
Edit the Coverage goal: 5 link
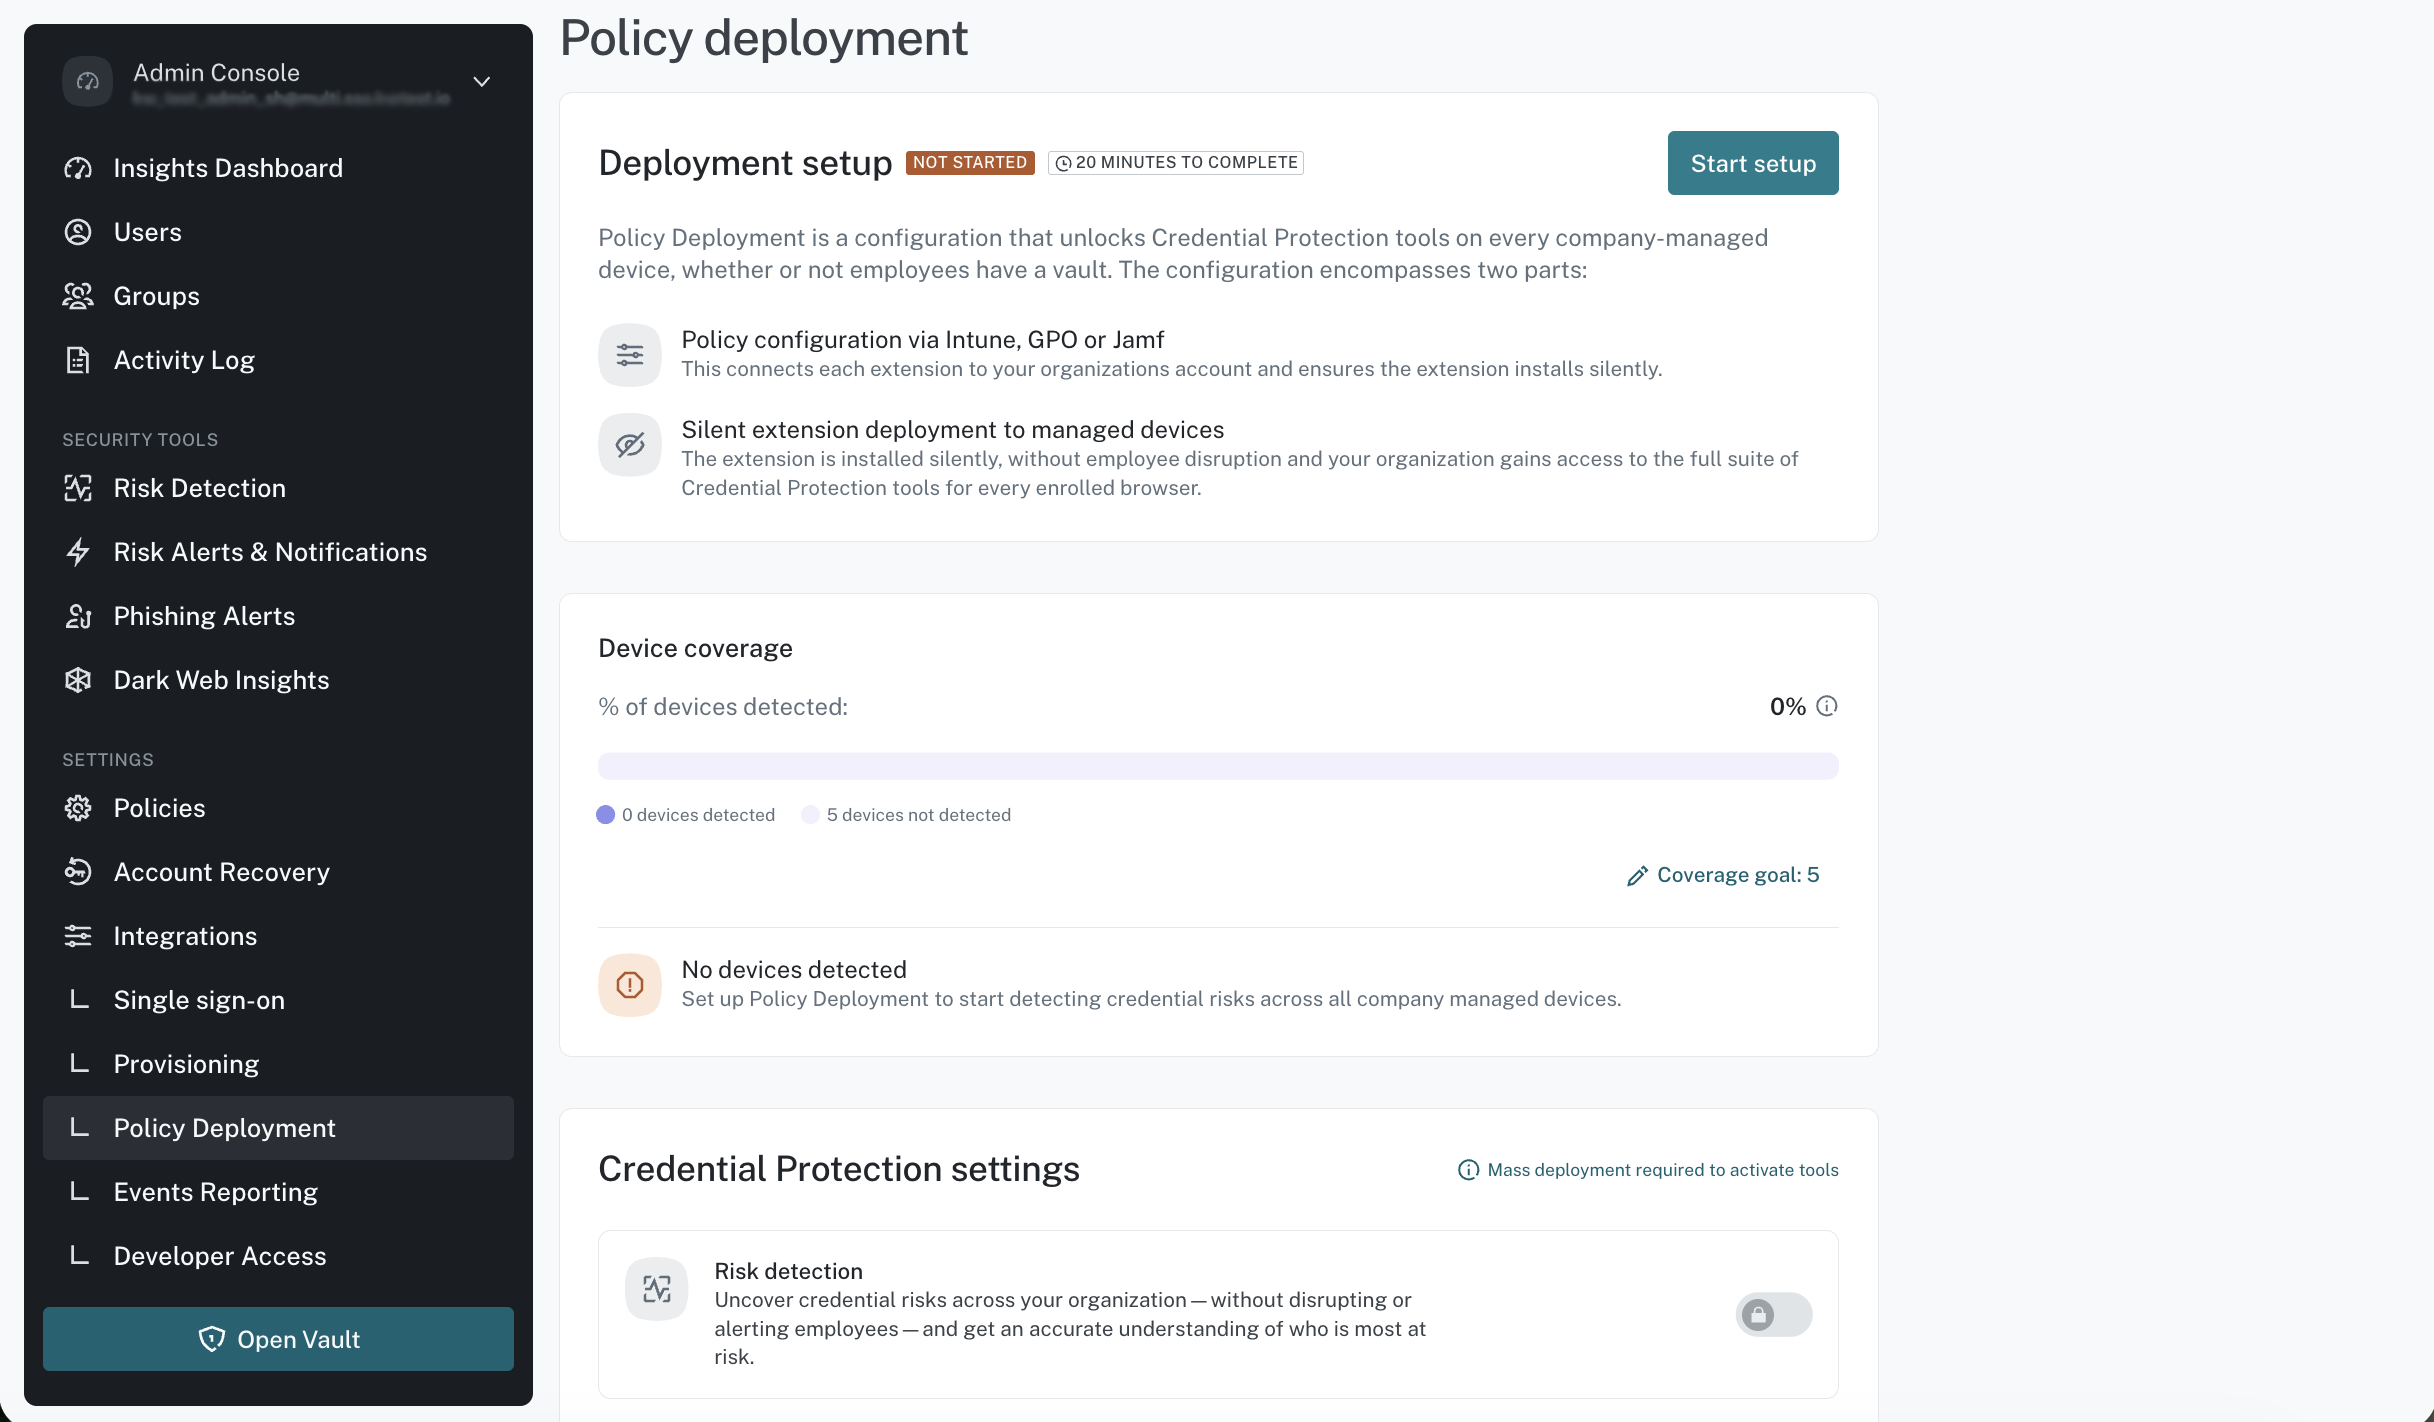(1724, 875)
